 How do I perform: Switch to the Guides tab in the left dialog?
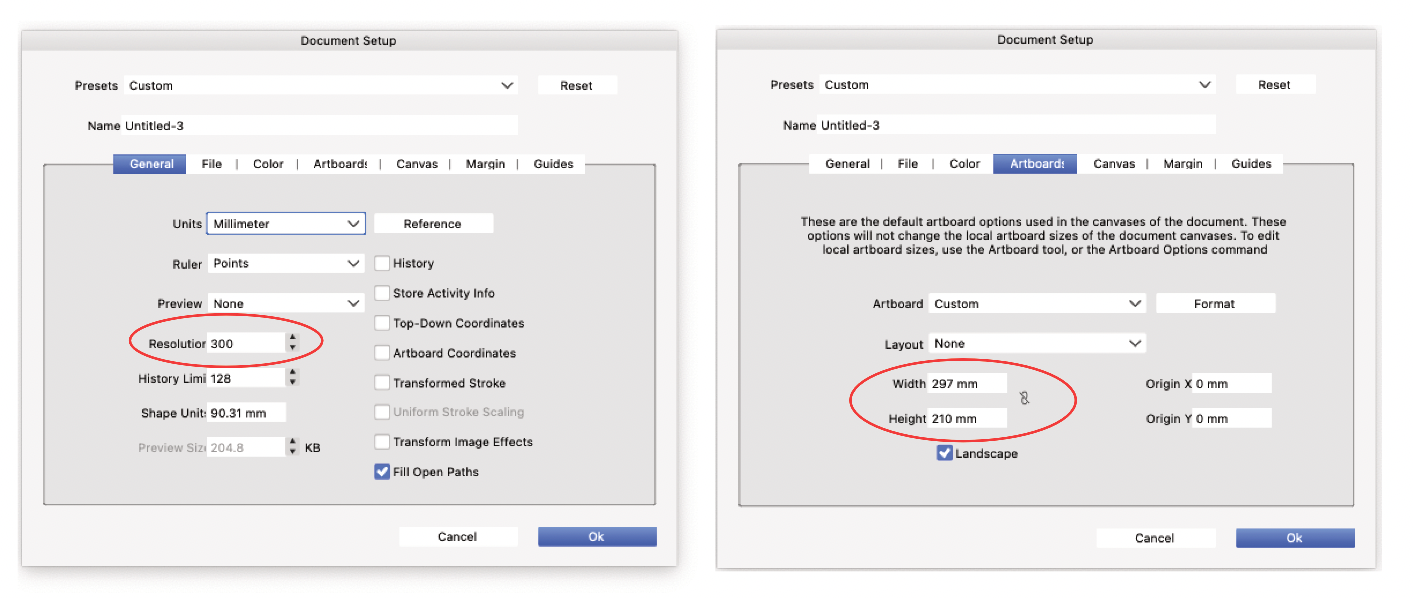[x=553, y=164]
